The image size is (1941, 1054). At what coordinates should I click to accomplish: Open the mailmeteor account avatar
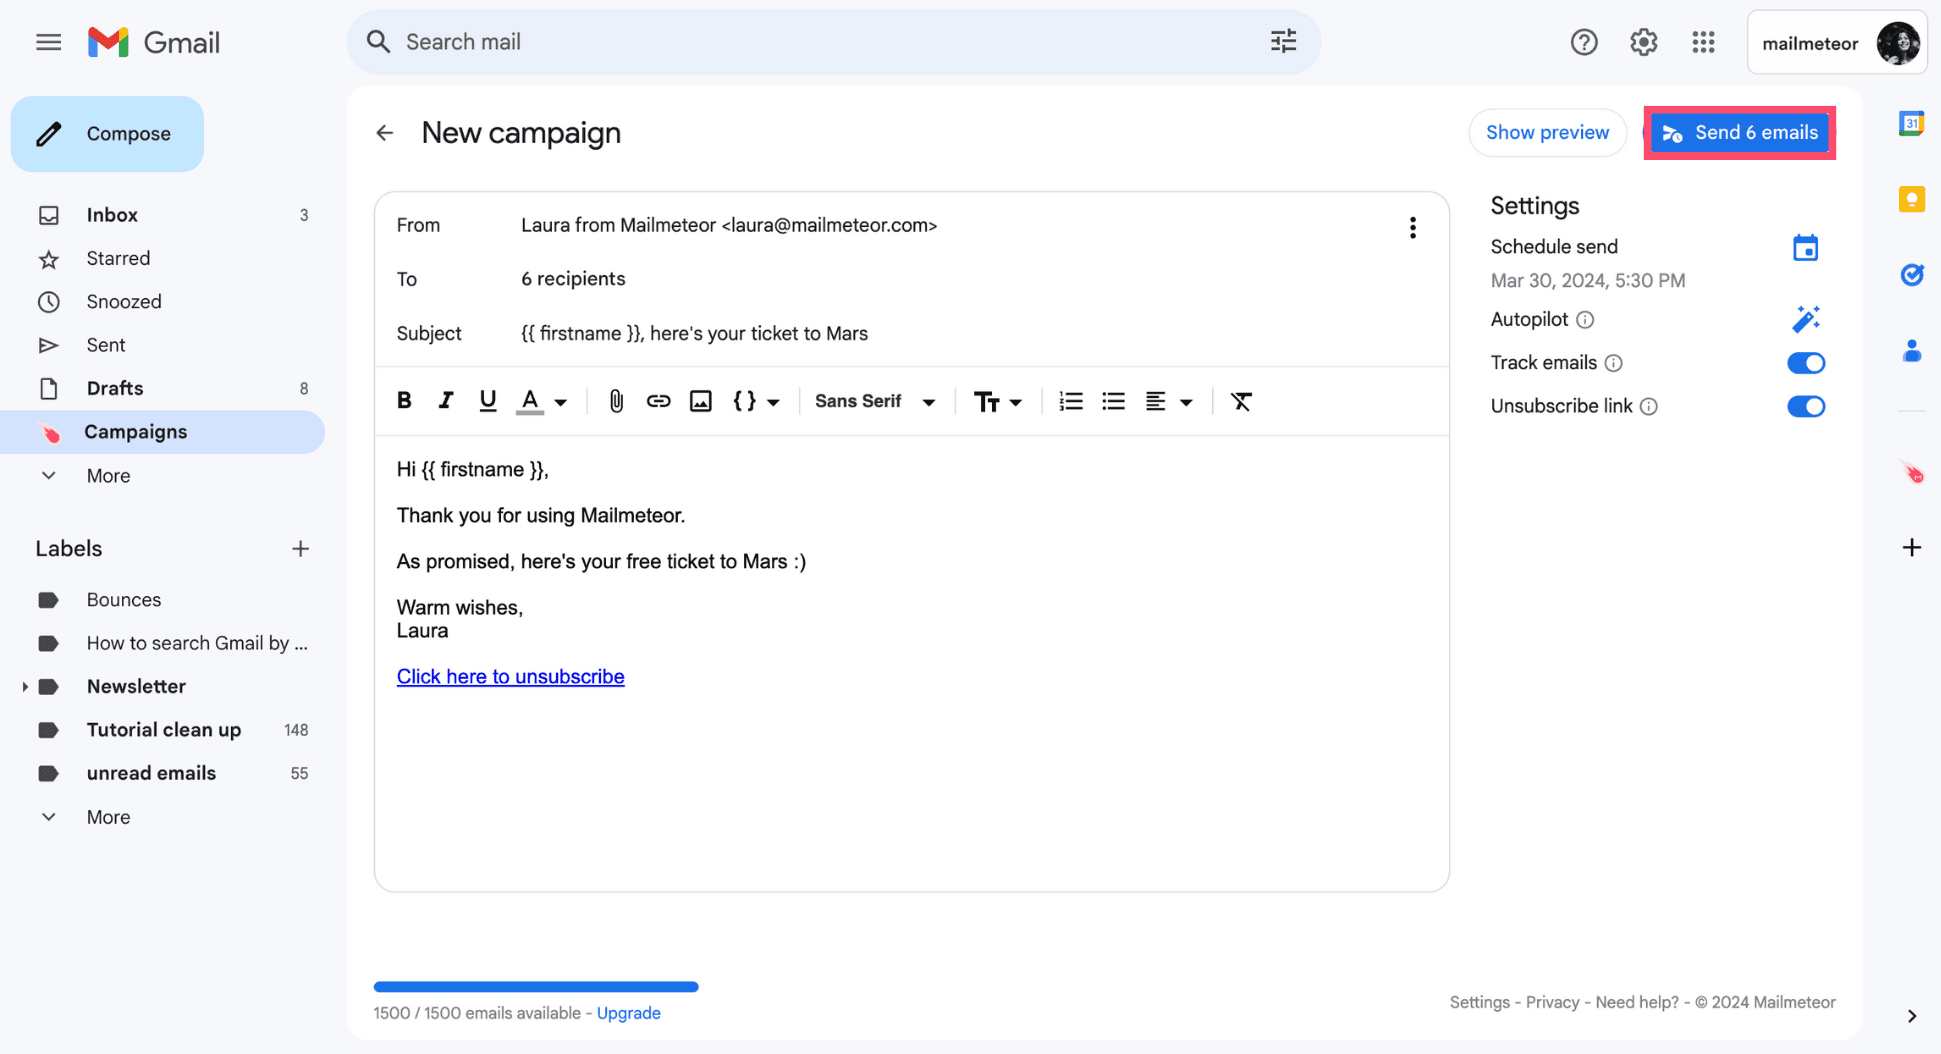pos(1898,43)
